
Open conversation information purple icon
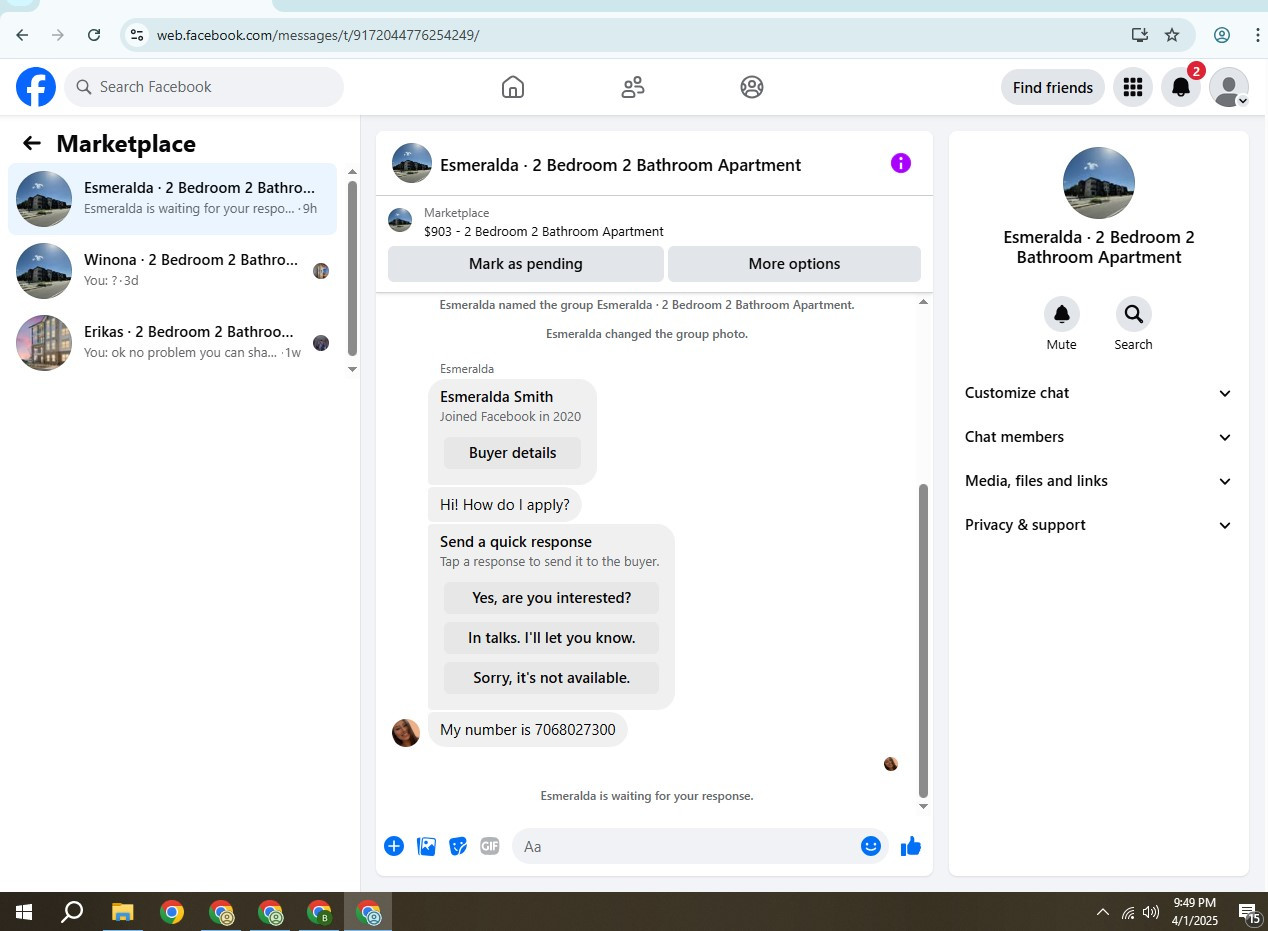(901, 163)
